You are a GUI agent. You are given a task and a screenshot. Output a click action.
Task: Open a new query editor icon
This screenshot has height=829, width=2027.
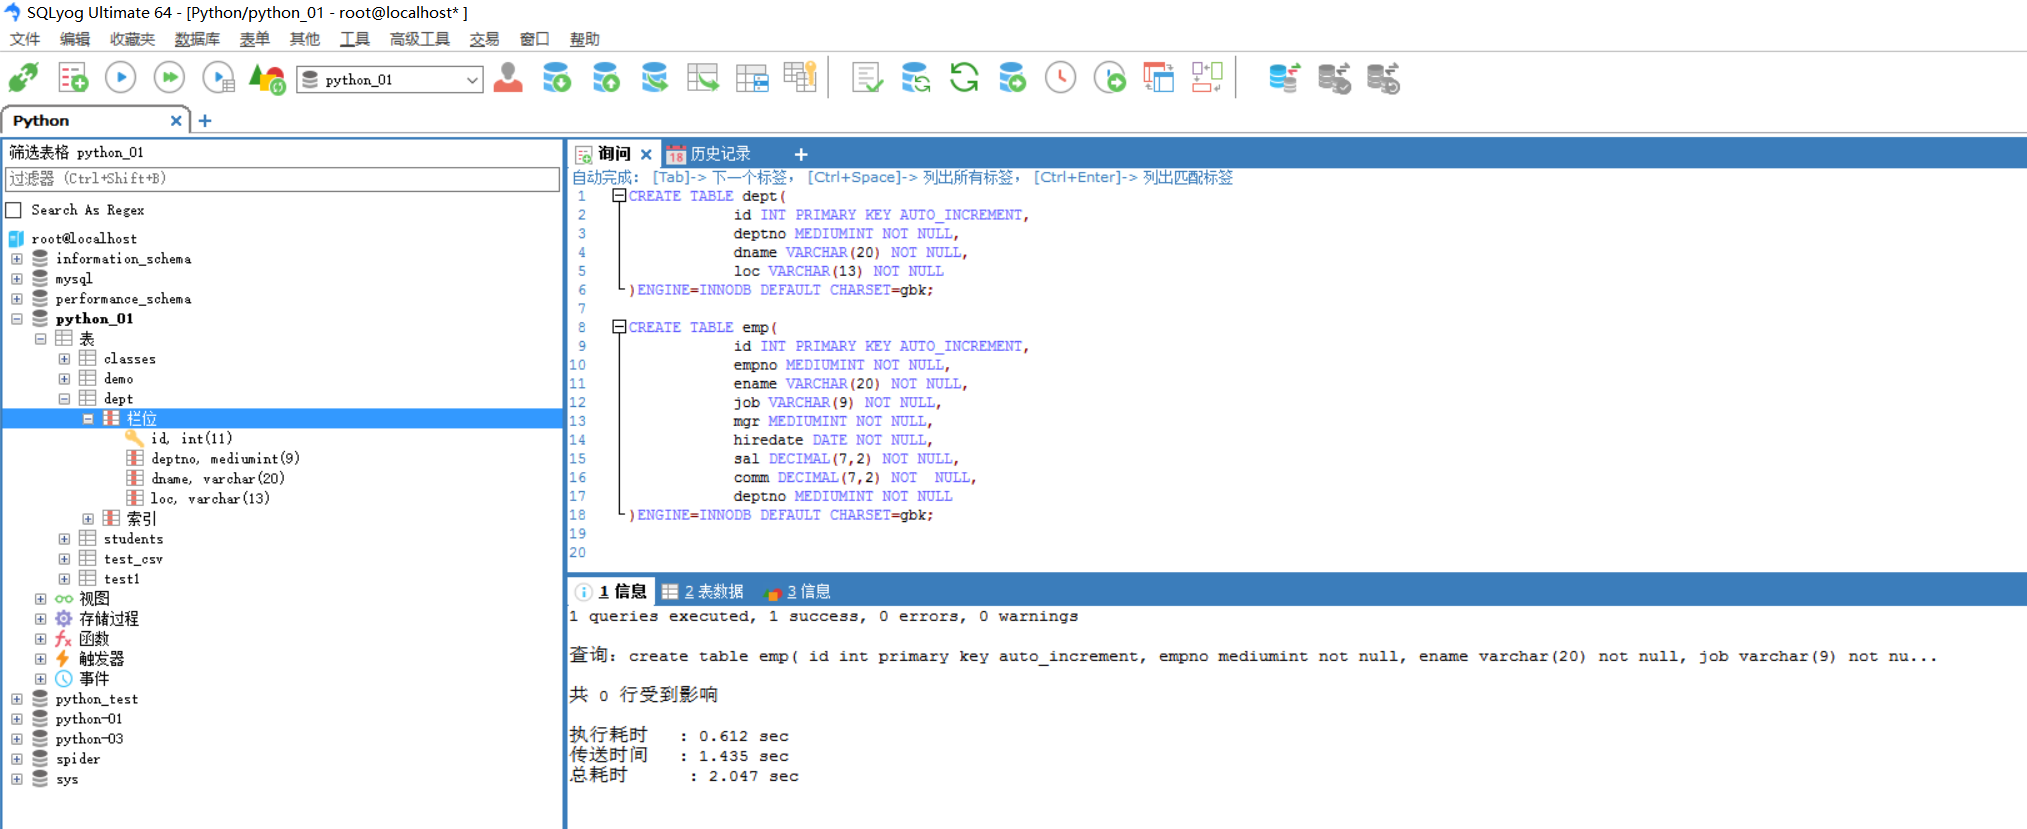(x=73, y=78)
